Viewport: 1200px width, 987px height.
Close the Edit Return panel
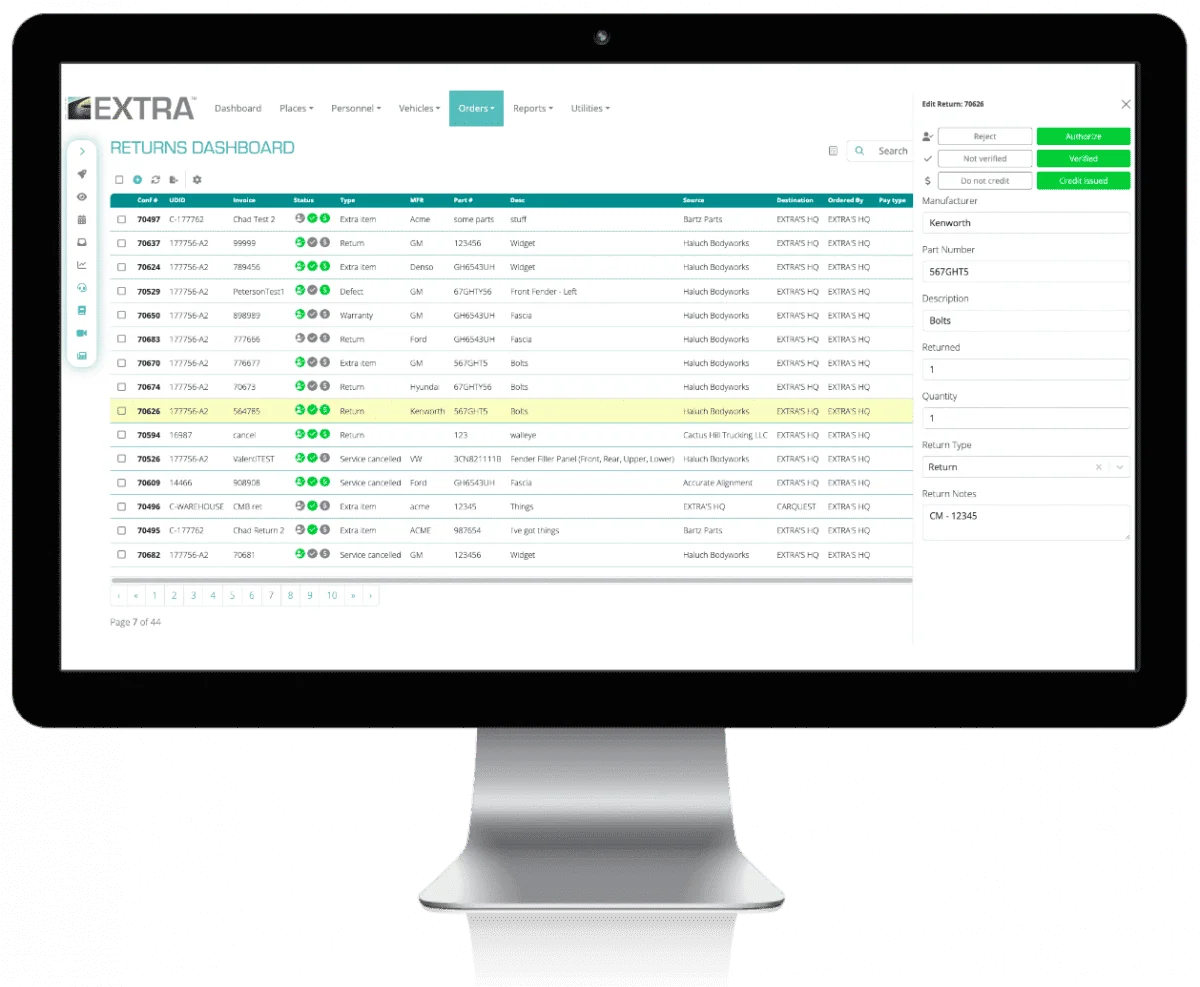tap(1126, 104)
